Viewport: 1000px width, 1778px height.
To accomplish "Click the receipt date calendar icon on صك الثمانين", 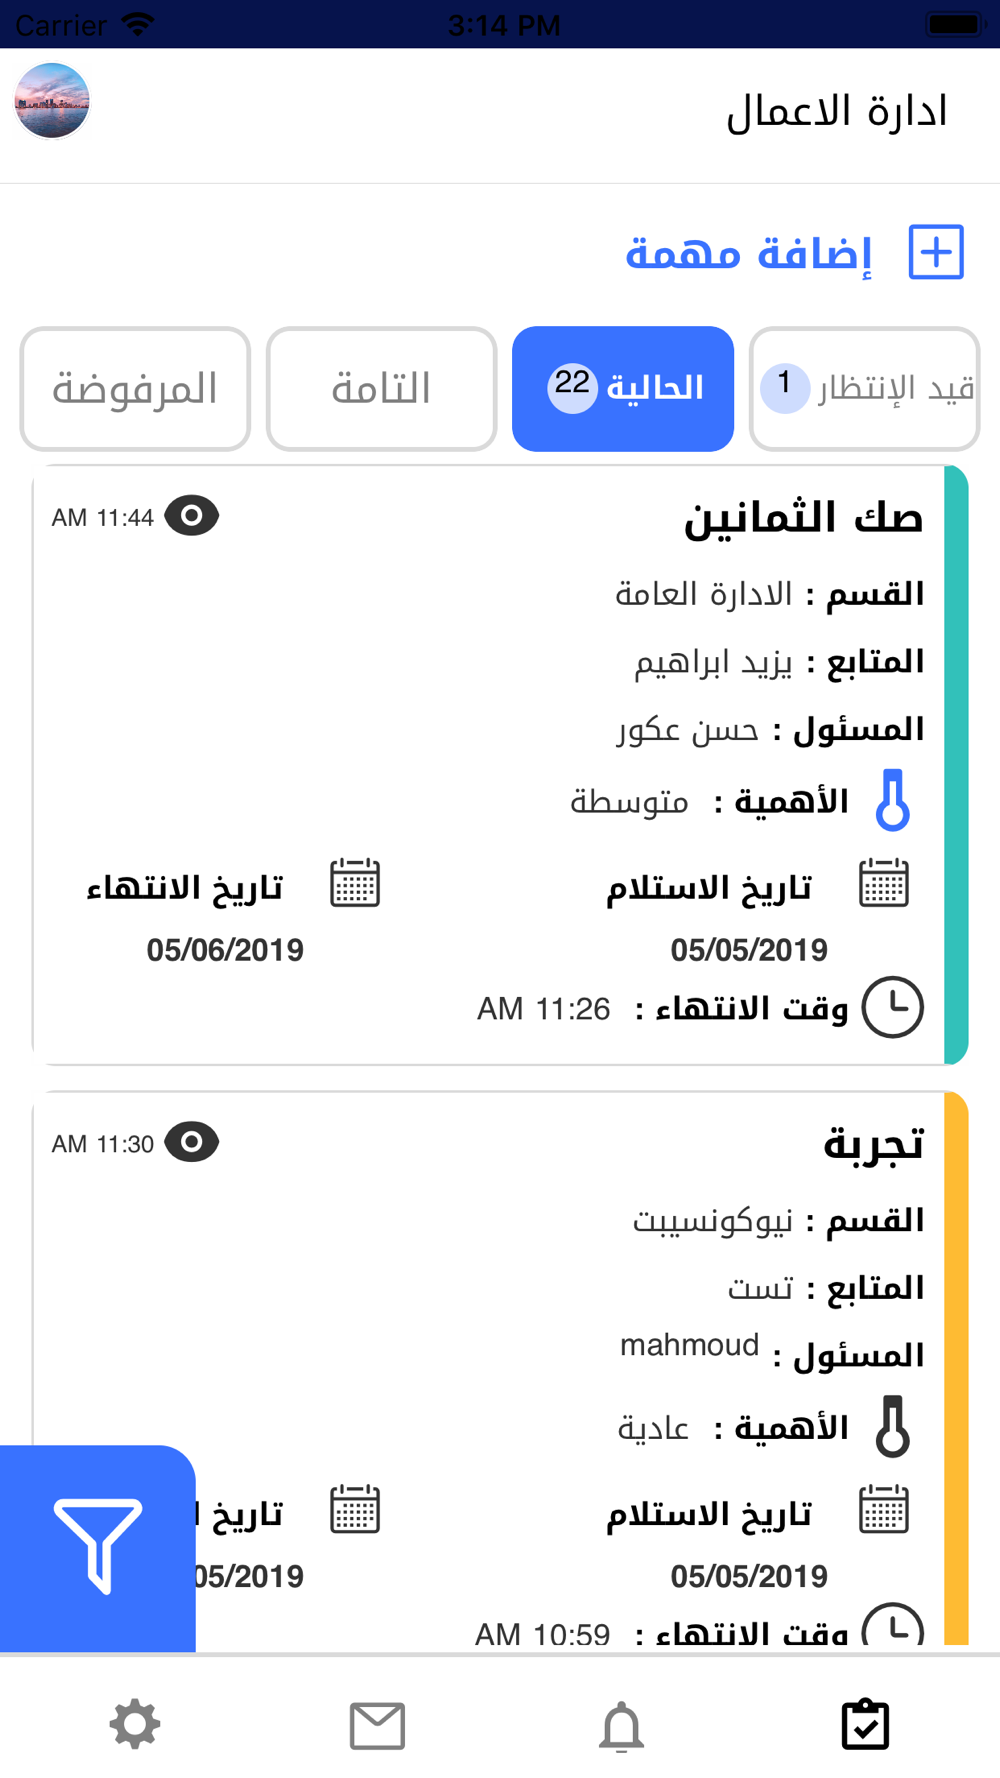I will (884, 883).
